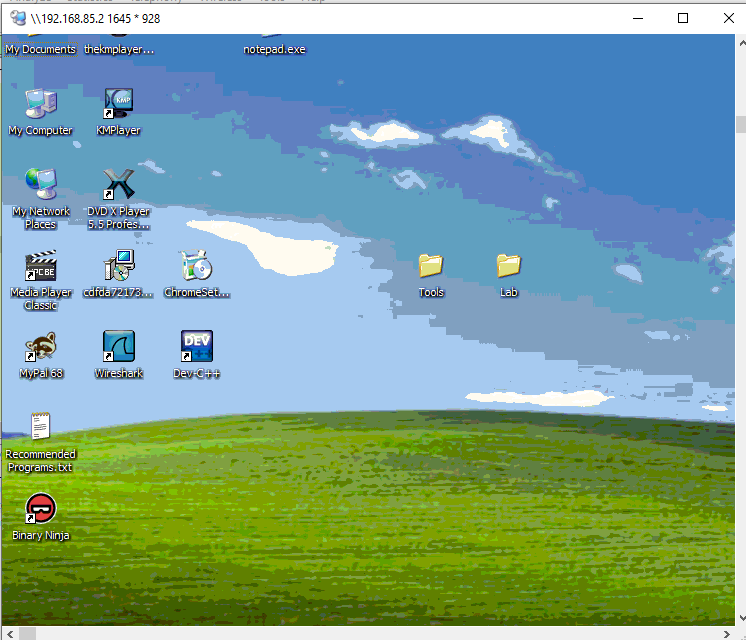Open My Network Places icon

(x=40, y=185)
